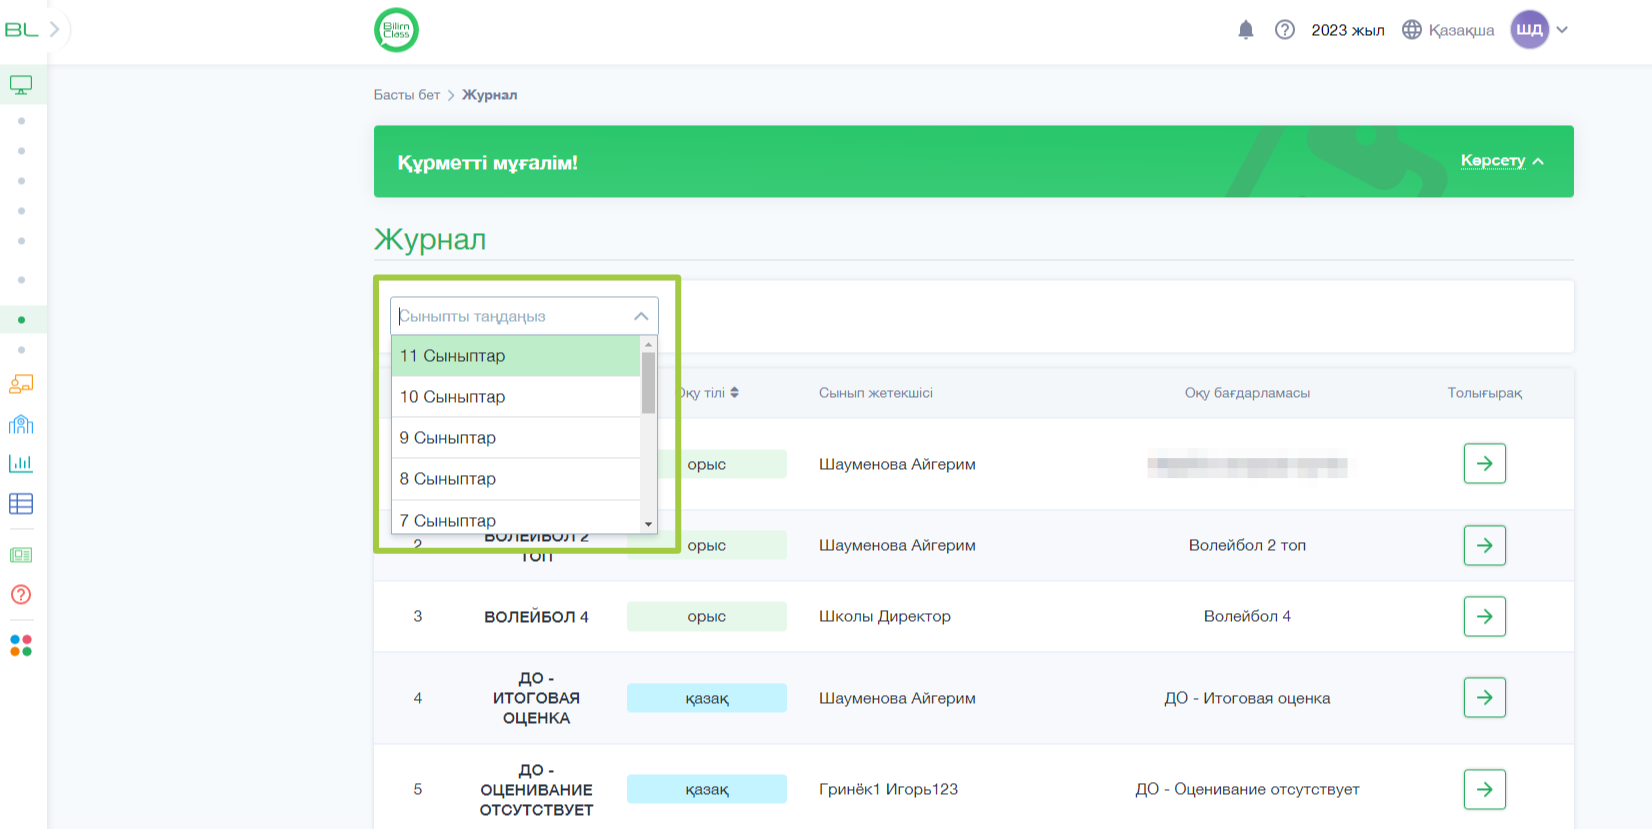Sort by Оқу тілі column arrows
The height and width of the screenshot is (829, 1652).
[734, 393]
